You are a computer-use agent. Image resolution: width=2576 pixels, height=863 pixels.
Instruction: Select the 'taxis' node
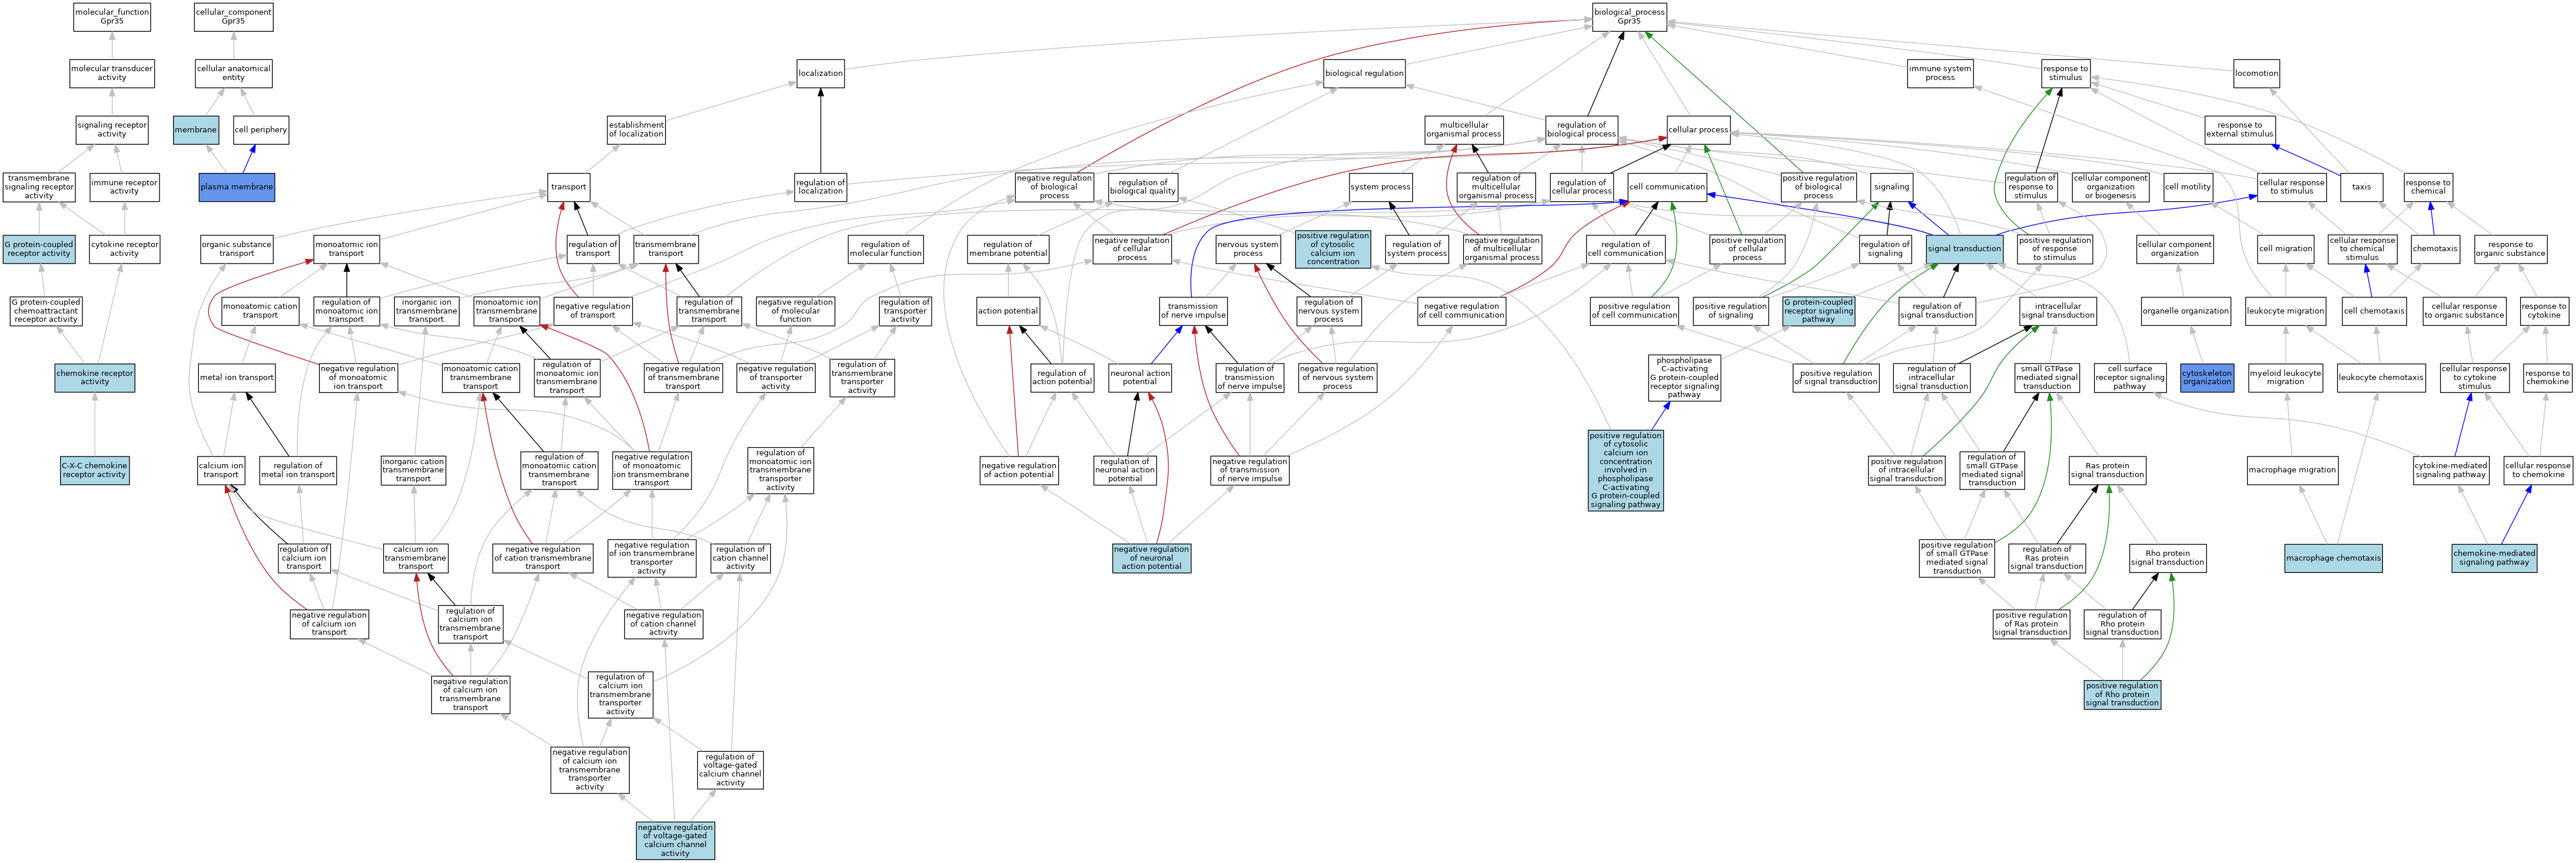2362,187
